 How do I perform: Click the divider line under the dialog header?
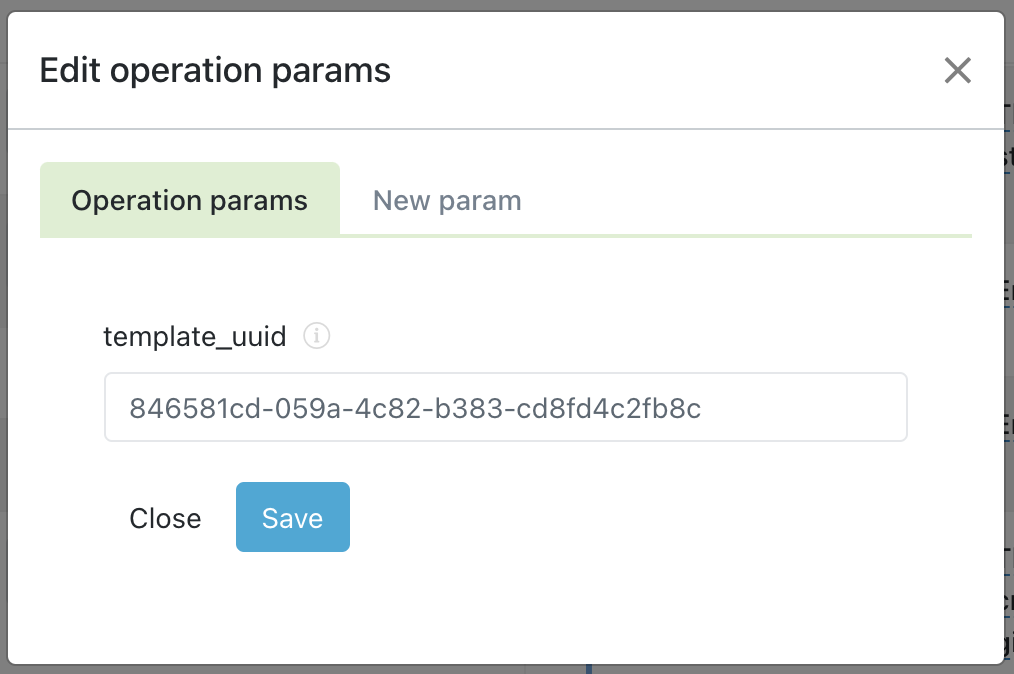point(506,129)
